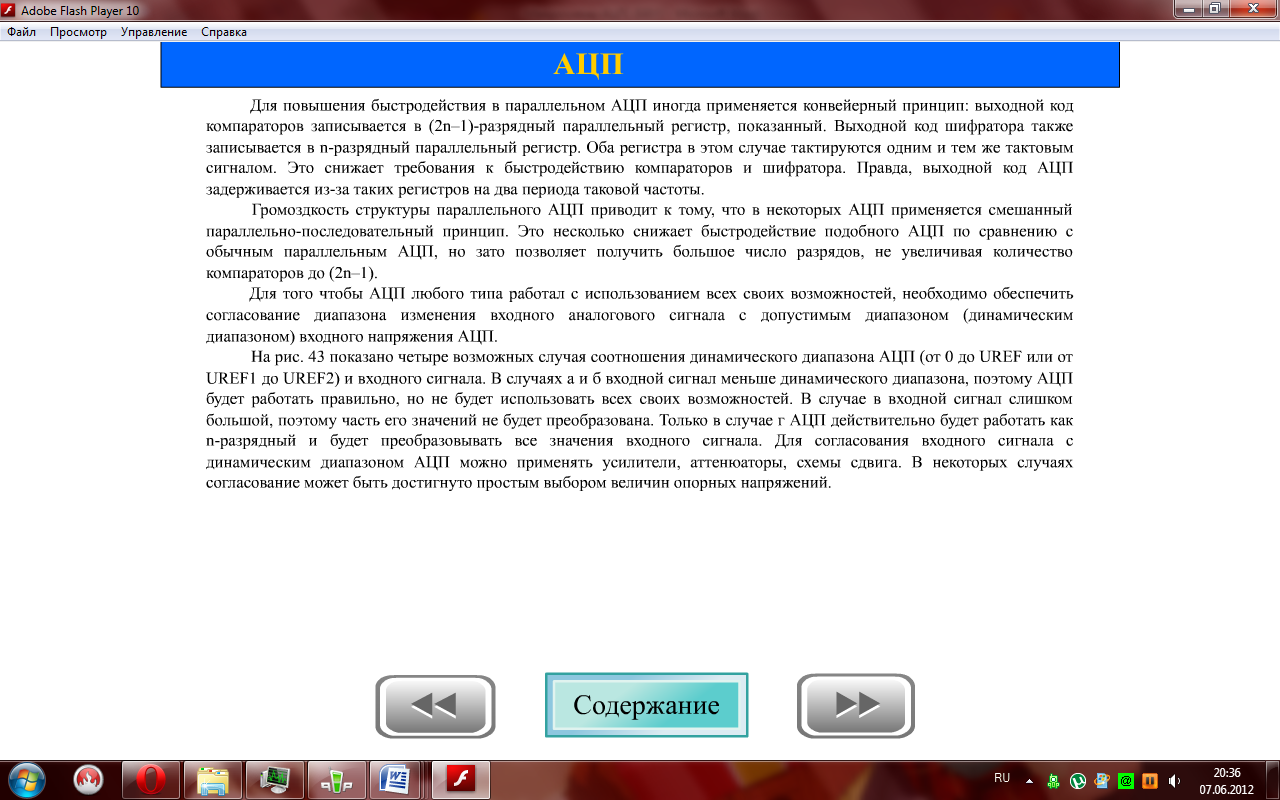Go to the next page with forward button
The image size is (1280, 800).
(x=856, y=706)
